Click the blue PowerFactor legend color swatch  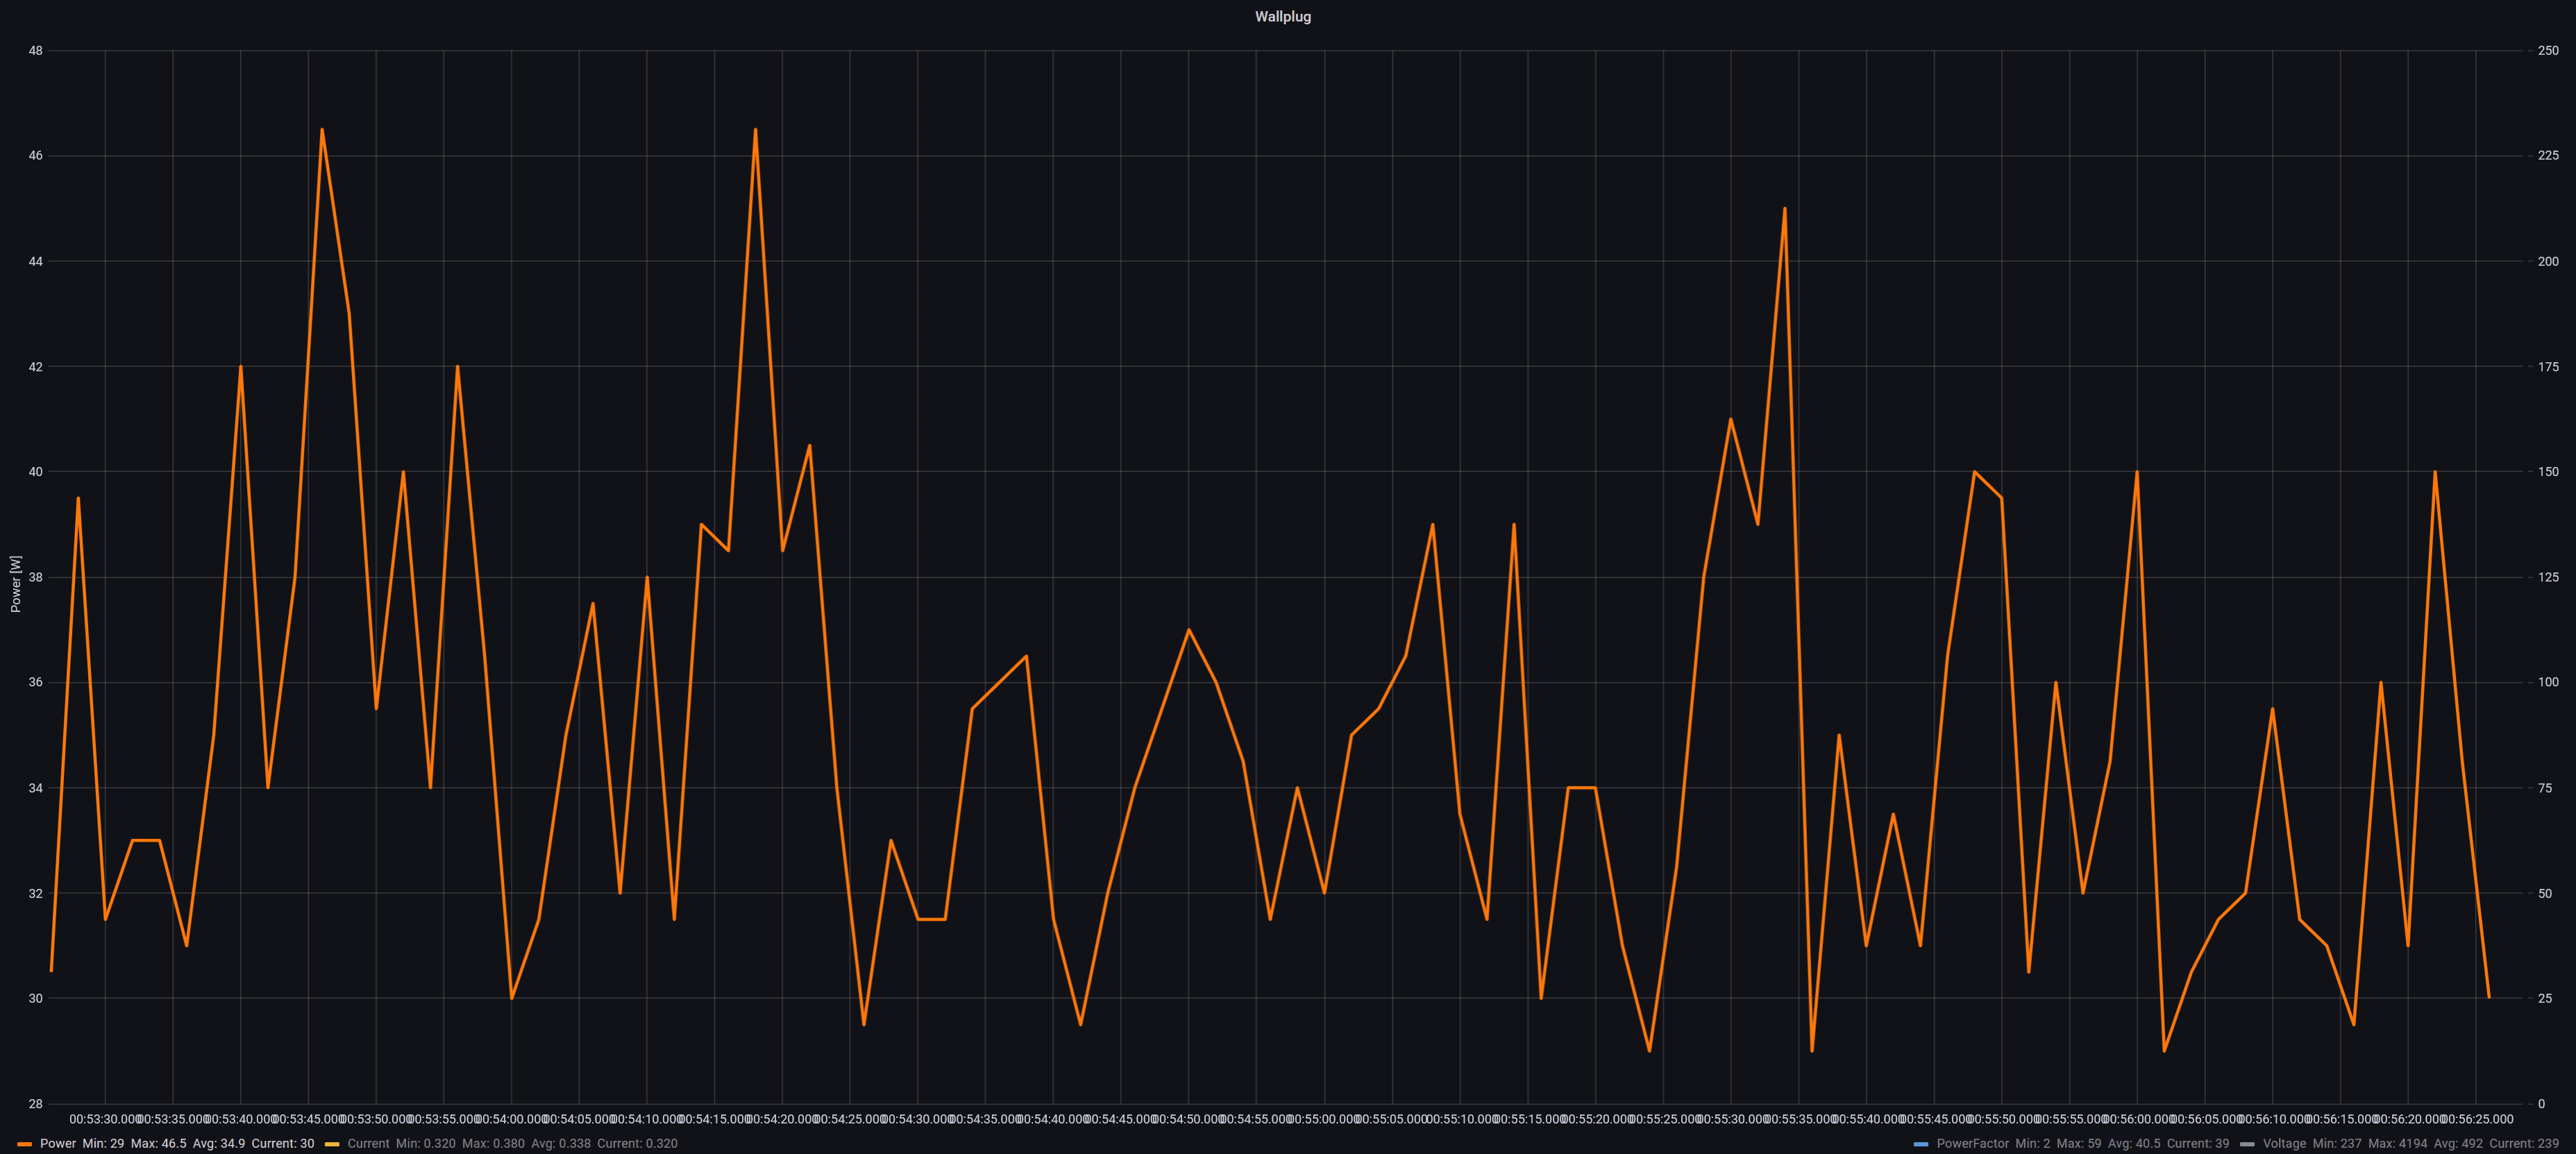[1920, 1144]
